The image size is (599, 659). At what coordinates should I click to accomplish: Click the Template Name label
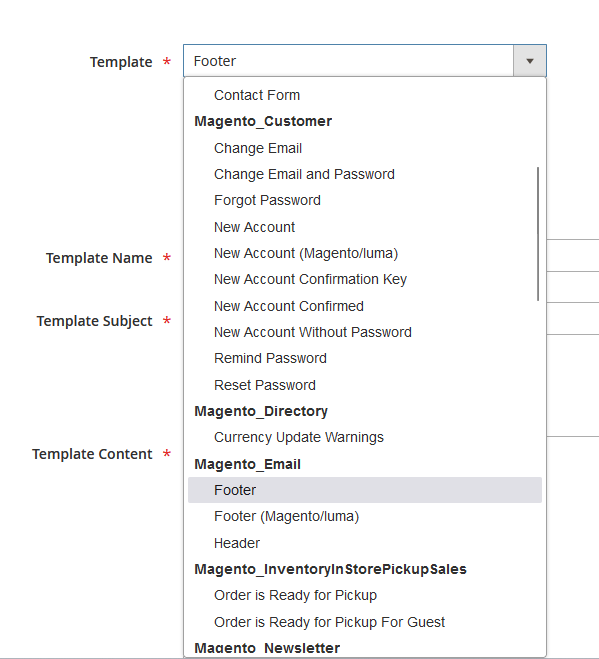click(99, 258)
